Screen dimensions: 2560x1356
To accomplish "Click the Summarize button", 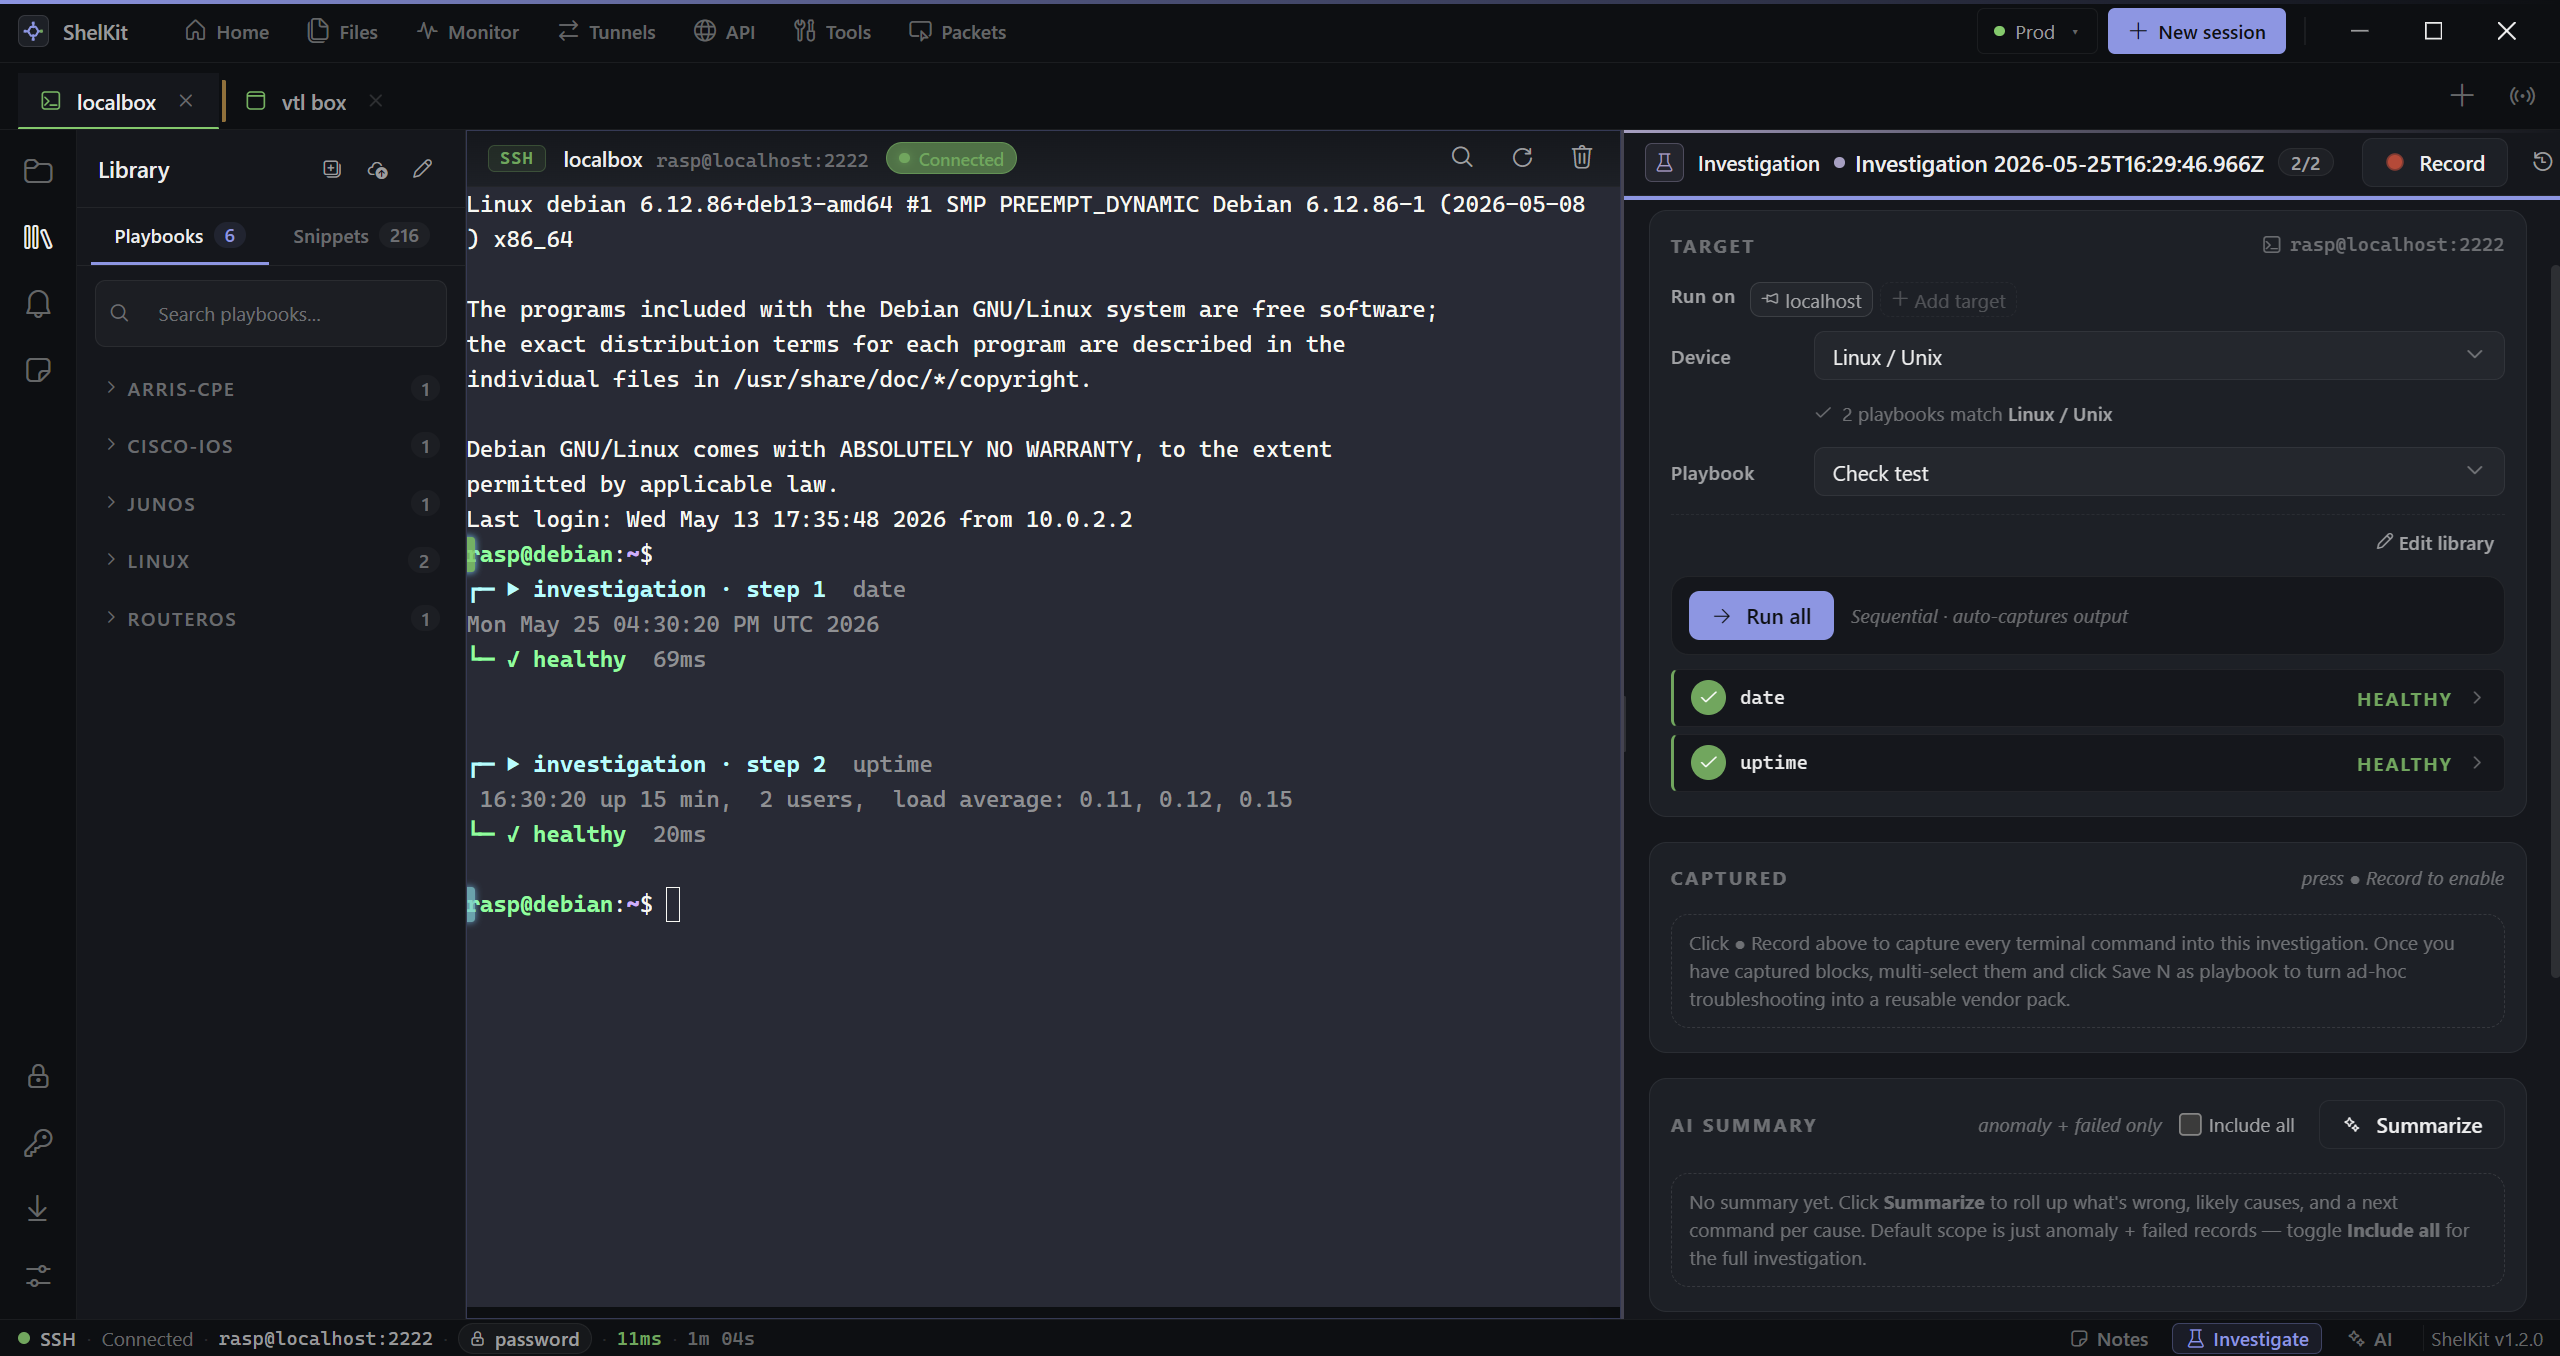I will [x=2412, y=1125].
